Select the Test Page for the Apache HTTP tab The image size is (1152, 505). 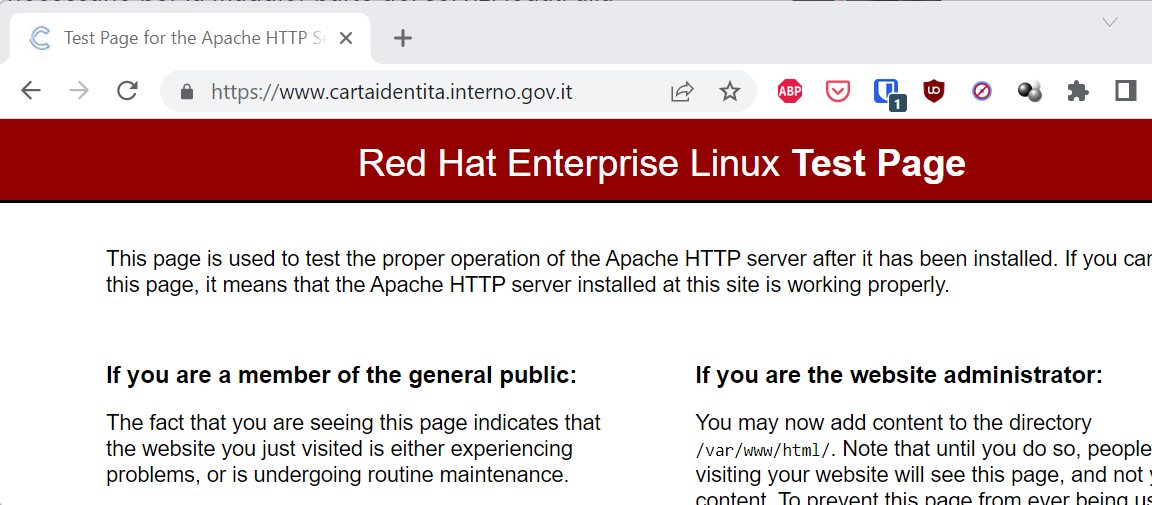click(x=190, y=38)
